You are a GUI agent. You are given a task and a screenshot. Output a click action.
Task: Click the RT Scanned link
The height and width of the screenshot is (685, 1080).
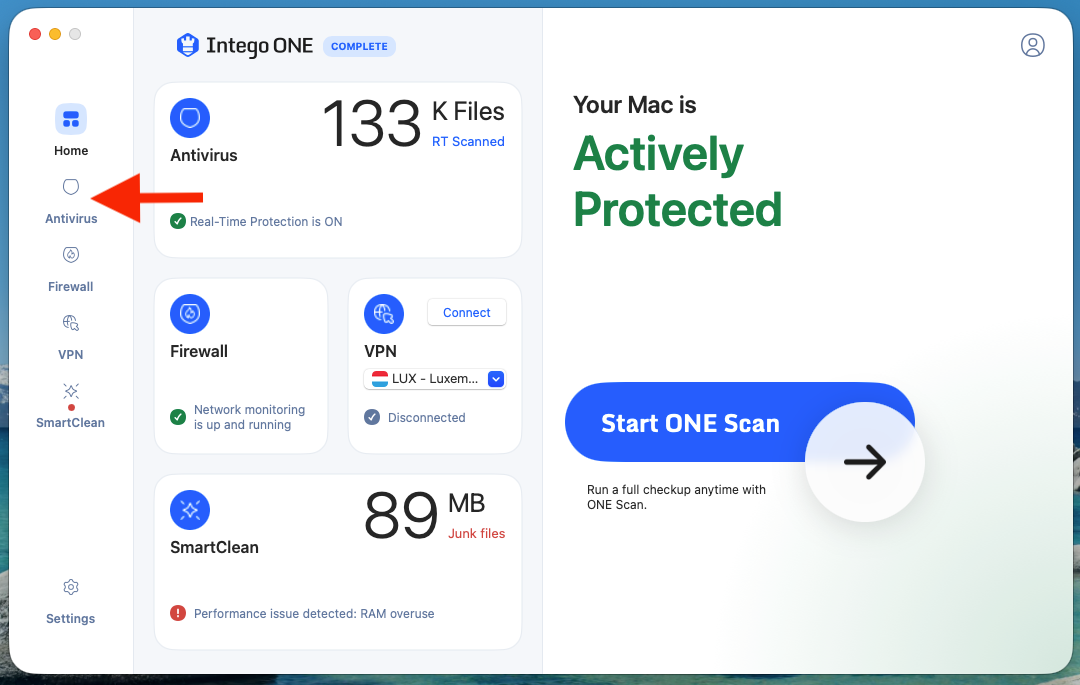click(468, 141)
